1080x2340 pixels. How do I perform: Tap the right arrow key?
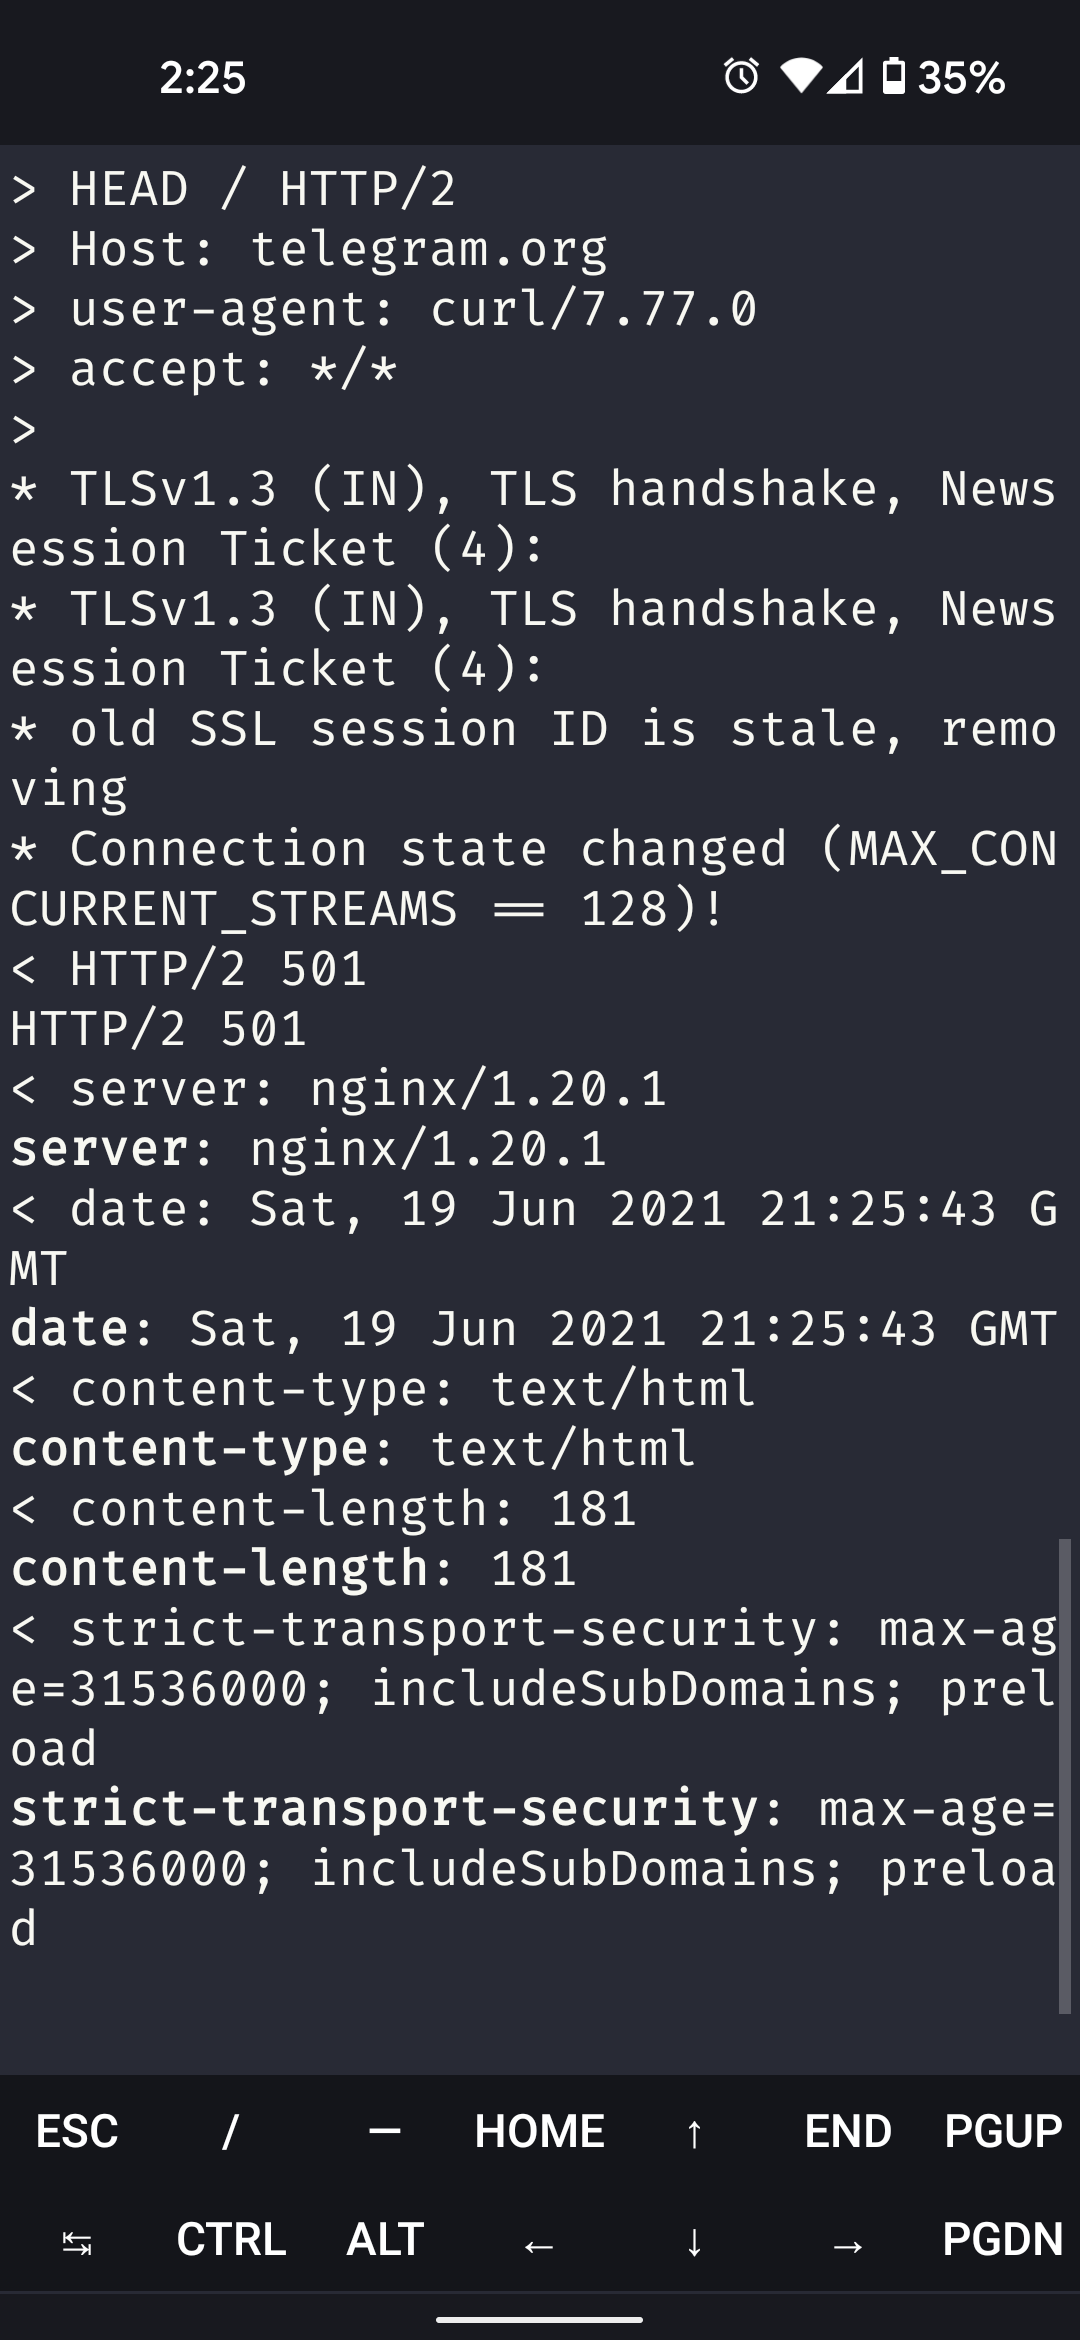click(x=848, y=2241)
